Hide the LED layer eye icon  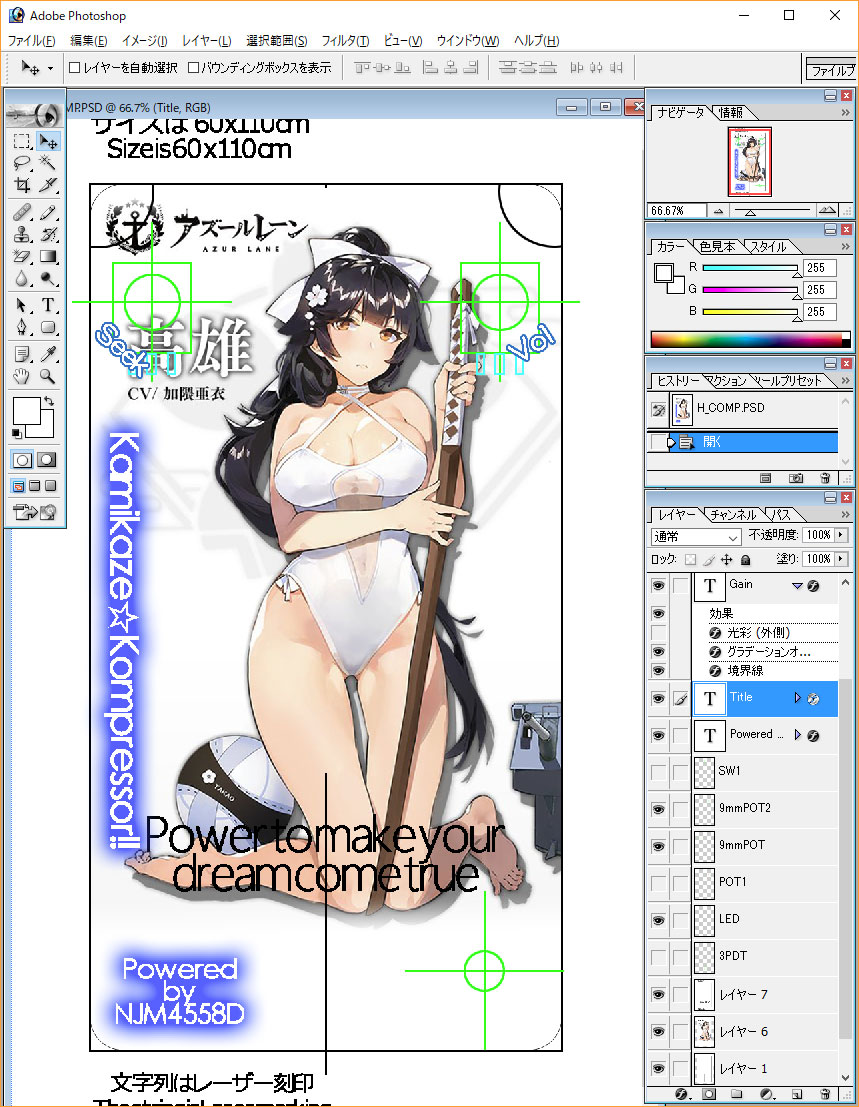pos(659,920)
